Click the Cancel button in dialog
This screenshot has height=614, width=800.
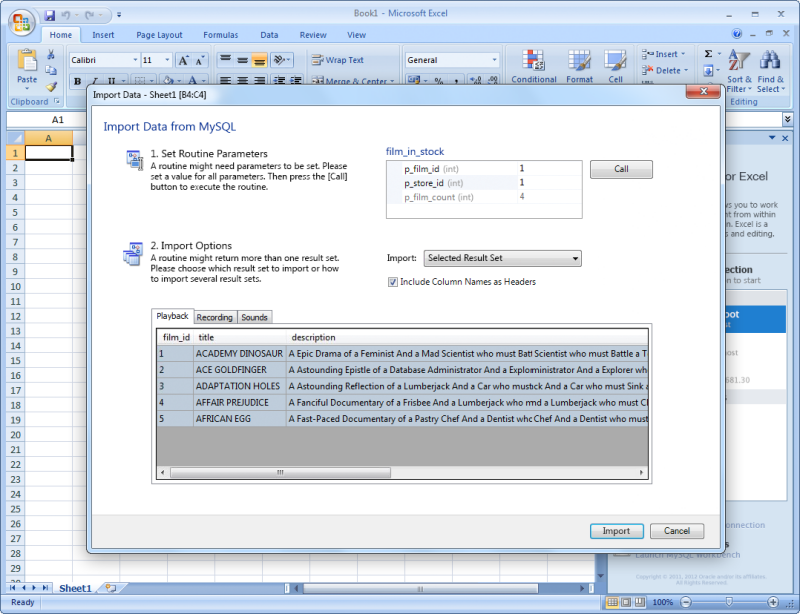pos(677,531)
